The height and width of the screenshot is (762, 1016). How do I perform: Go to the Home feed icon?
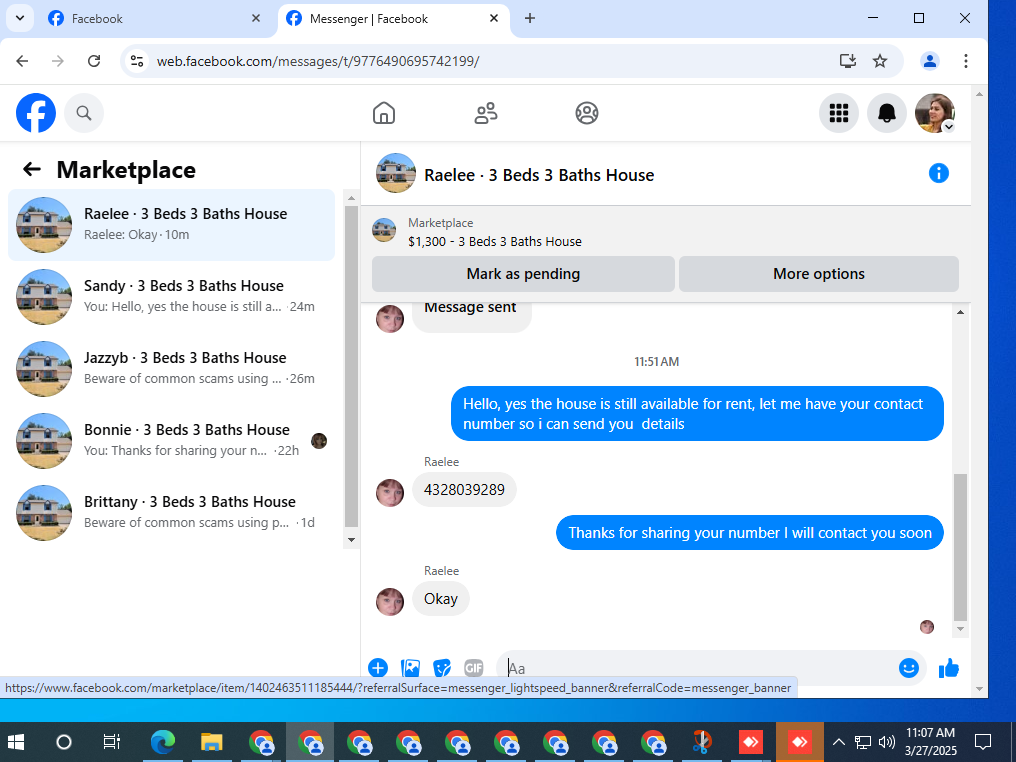384,113
